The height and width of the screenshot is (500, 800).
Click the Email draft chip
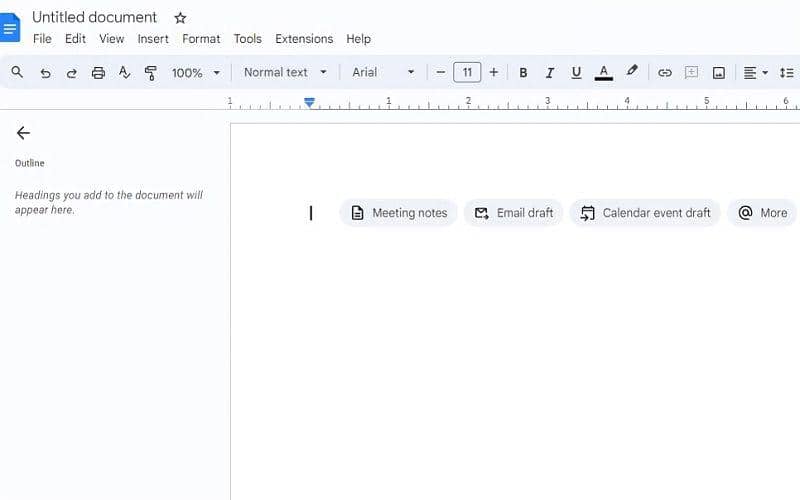click(514, 213)
